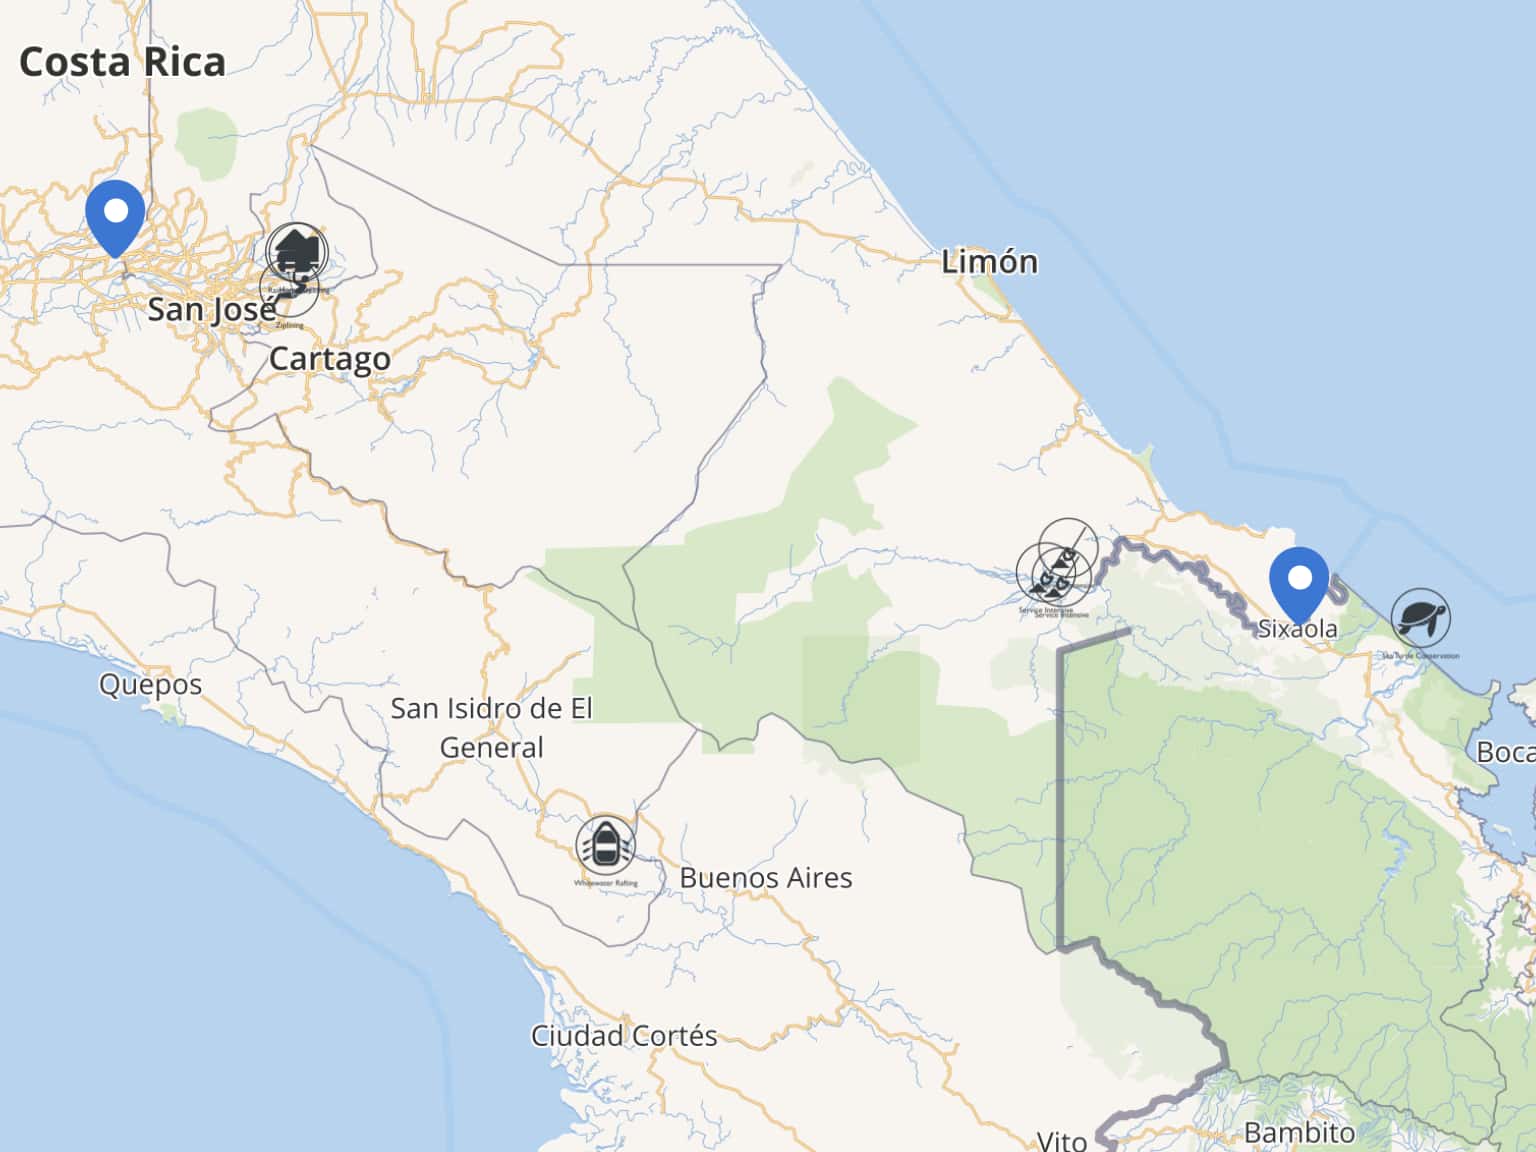This screenshot has height=1152, width=1536.
Task: Click the house icon marker near San José
Action: click(298, 253)
